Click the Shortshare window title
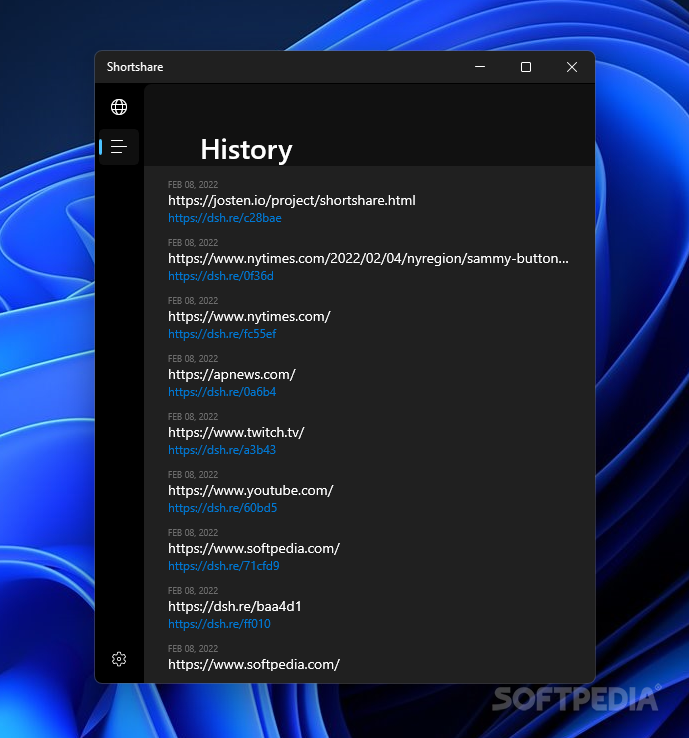Screen dimensions: 689x738 [x=135, y=67]
